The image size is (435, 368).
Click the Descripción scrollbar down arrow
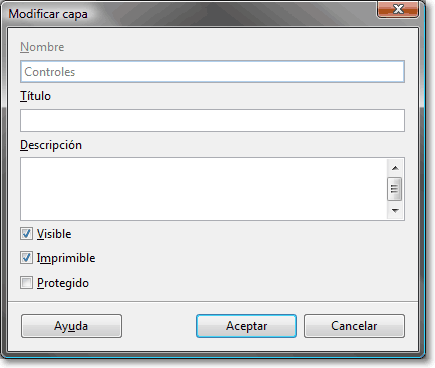[395, 210]
